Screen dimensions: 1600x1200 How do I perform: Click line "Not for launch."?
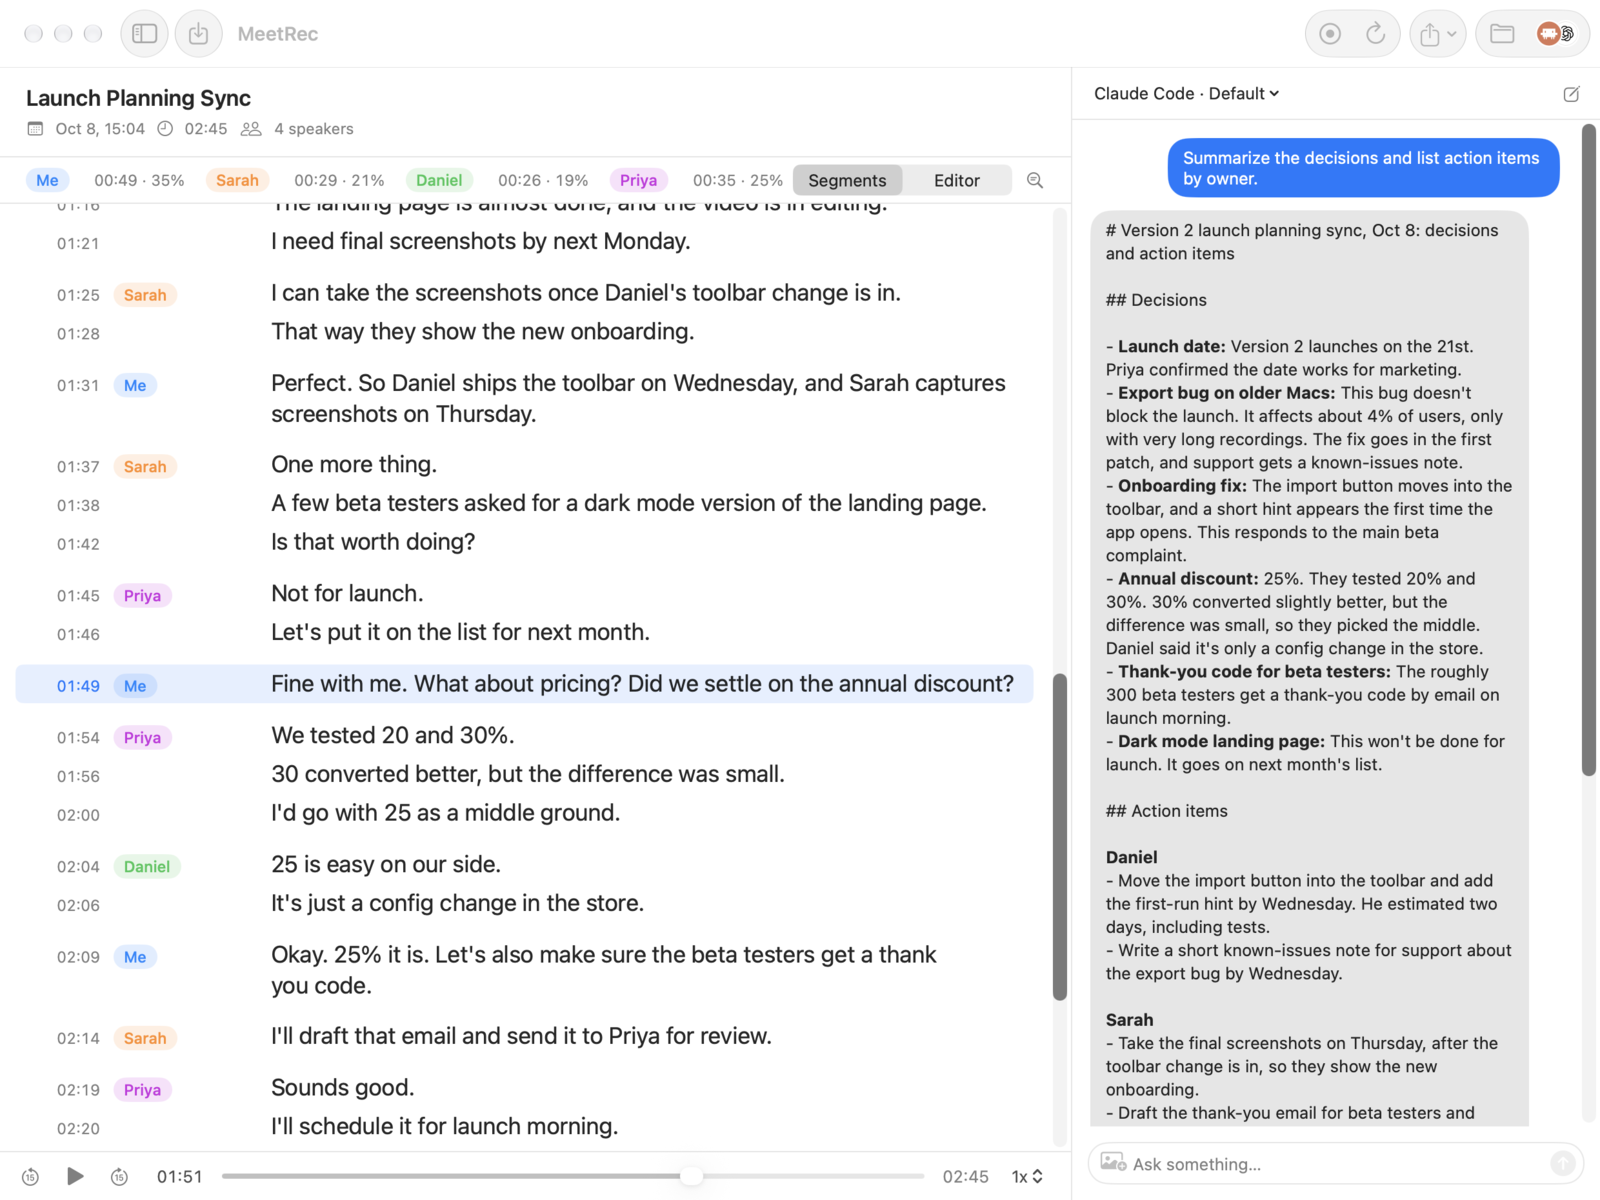point(347,594)
